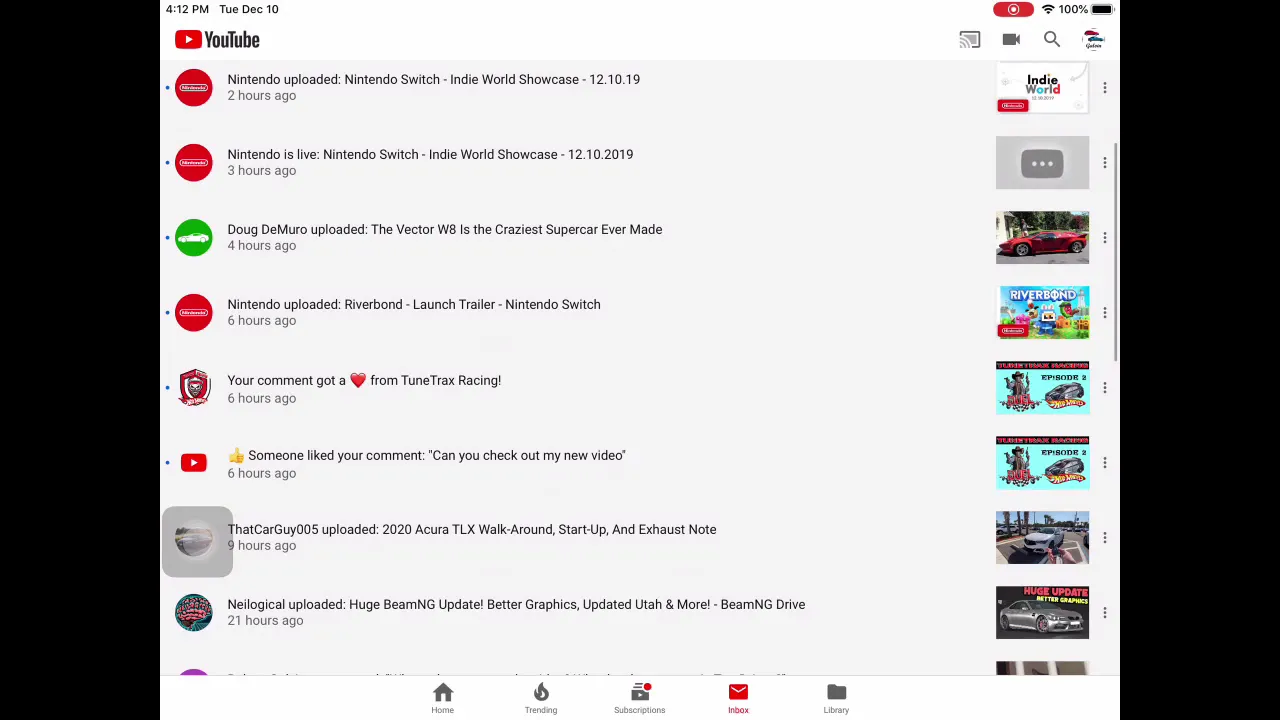Screen dimensions: 1280x720
Task: Tap the red screen recording indicator
Action: point(1013,9)
